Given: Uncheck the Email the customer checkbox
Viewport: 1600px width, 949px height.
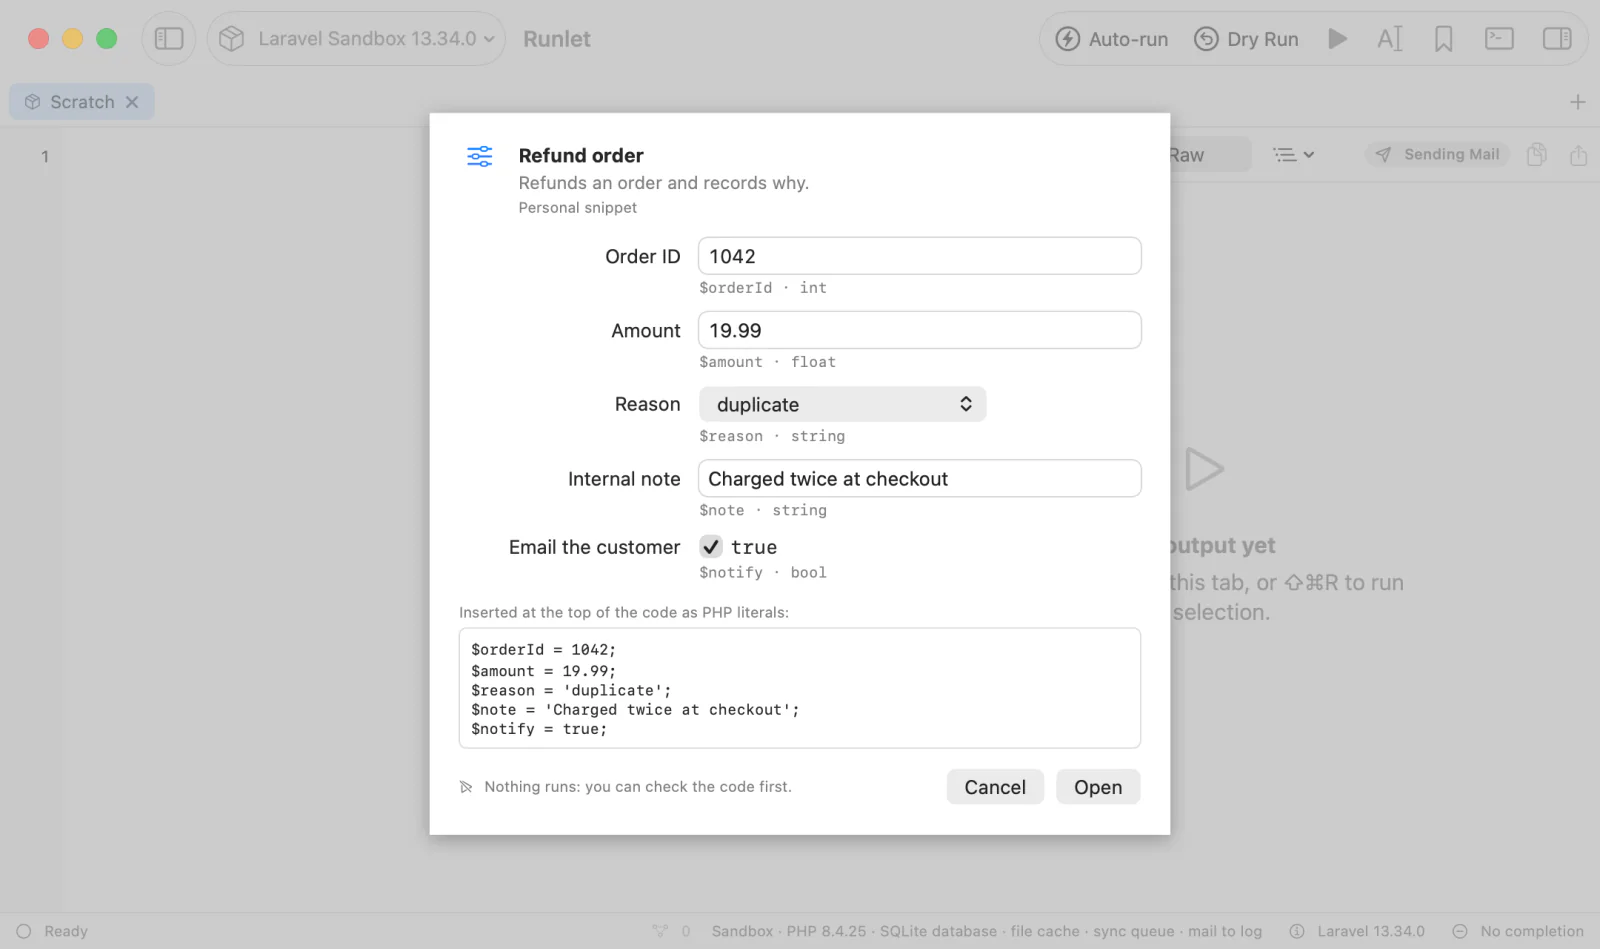Looking at the screenshot, I should tap(710, 546).
